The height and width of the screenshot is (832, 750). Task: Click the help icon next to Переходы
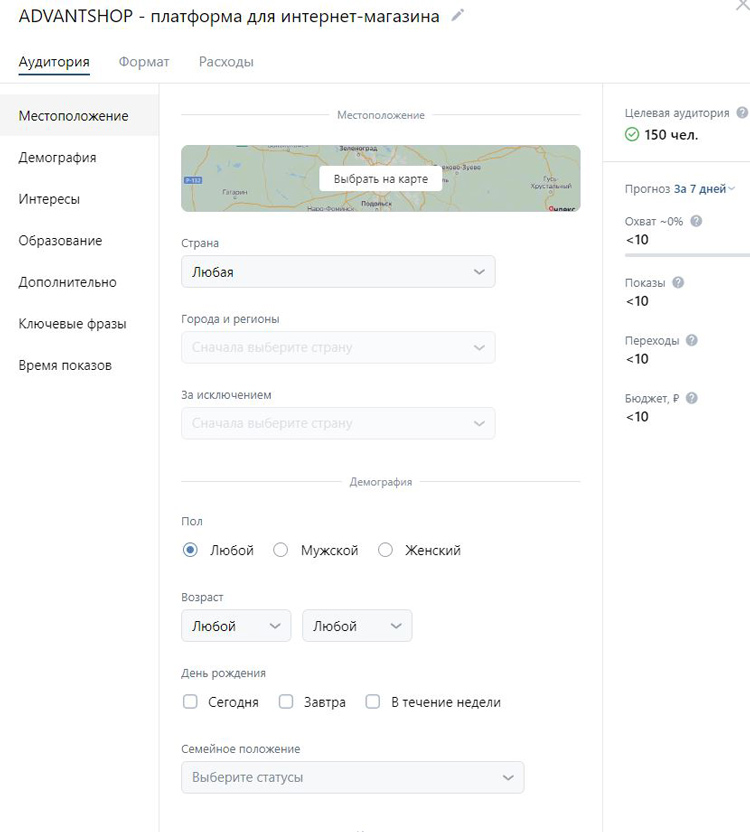(691, 340)
